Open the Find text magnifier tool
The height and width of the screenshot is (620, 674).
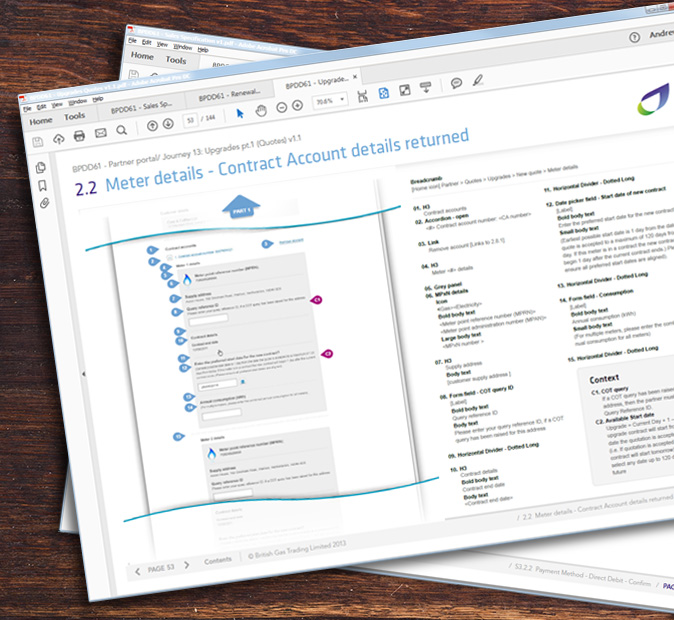coord(121,129)
